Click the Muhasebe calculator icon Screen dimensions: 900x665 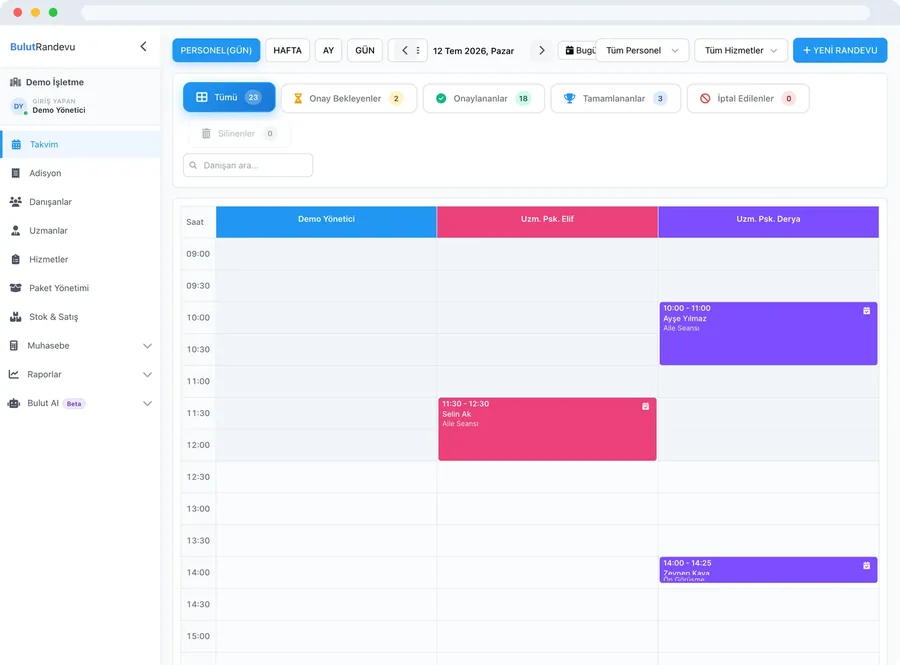pos(14,345)
